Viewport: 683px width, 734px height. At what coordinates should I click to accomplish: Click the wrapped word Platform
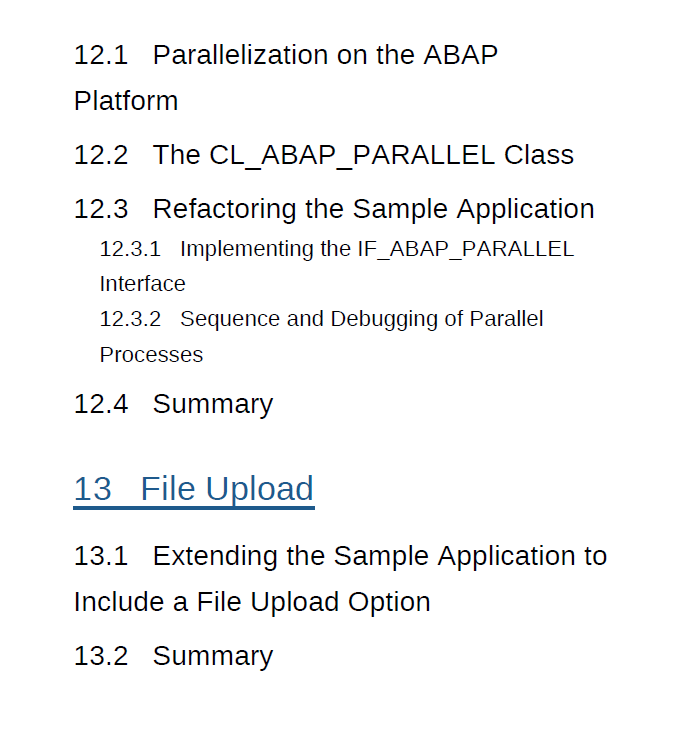coord(126,101)
